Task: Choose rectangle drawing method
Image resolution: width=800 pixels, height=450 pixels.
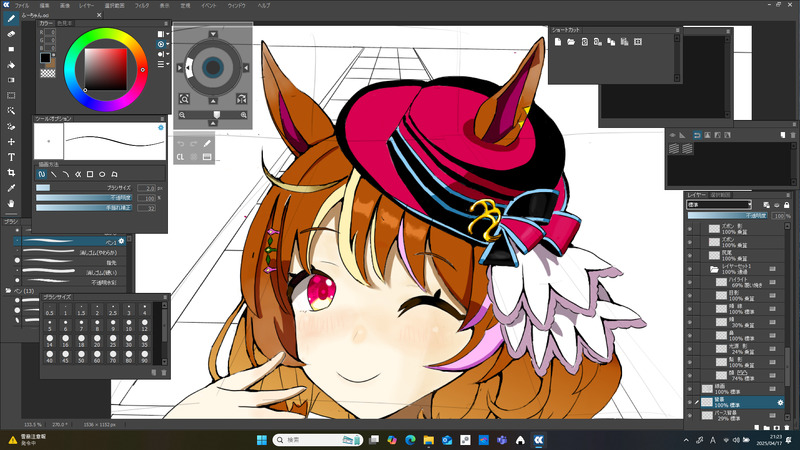Action: tap(90, 174)
